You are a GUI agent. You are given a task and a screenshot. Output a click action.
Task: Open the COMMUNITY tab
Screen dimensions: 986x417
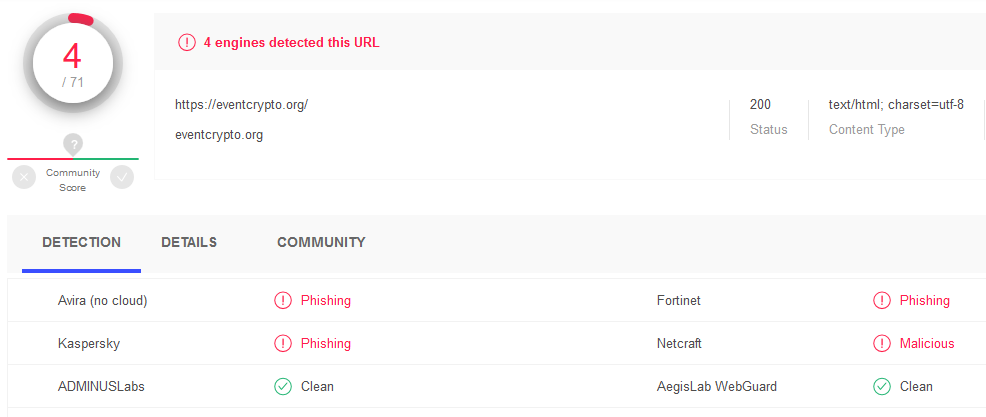pos(321,242)
